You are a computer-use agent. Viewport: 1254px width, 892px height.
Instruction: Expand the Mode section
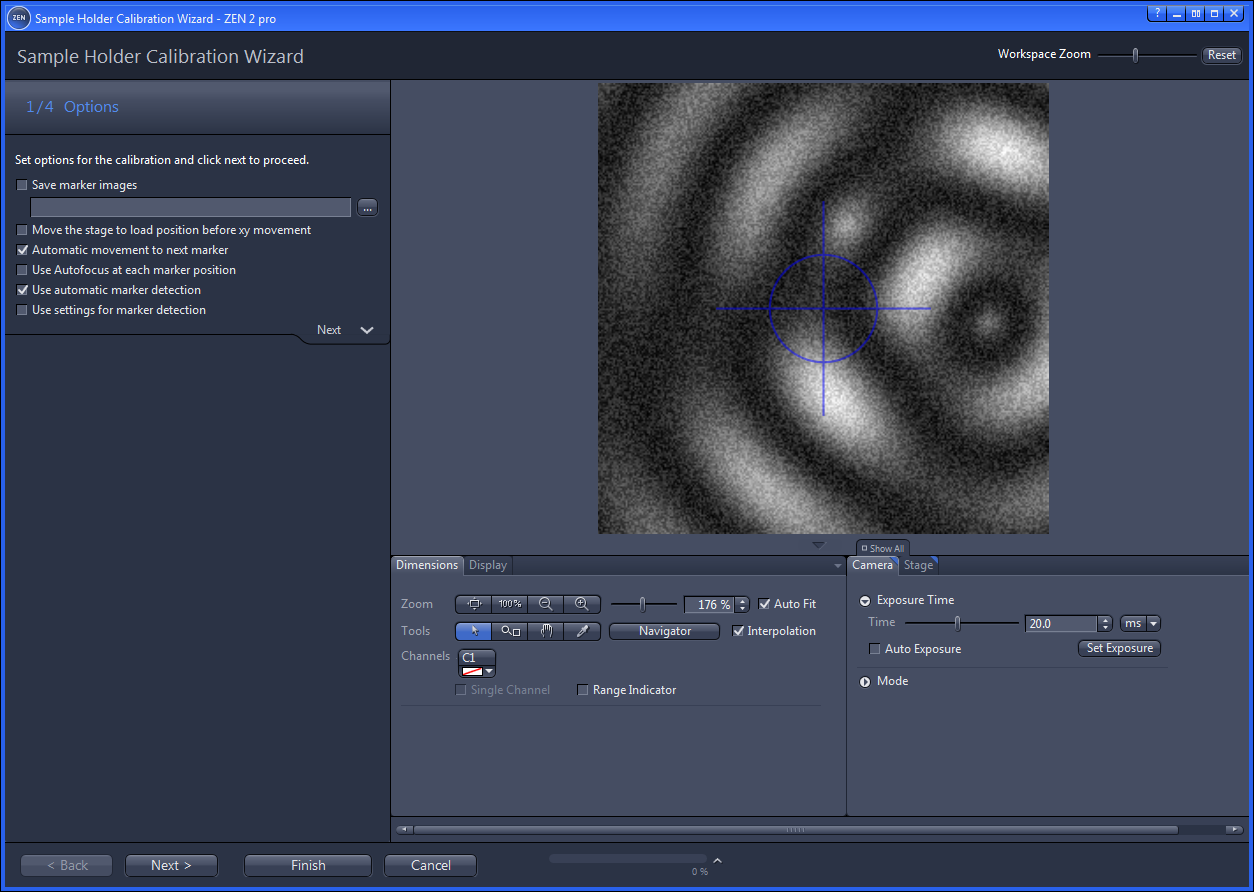(x=864, y=681)
